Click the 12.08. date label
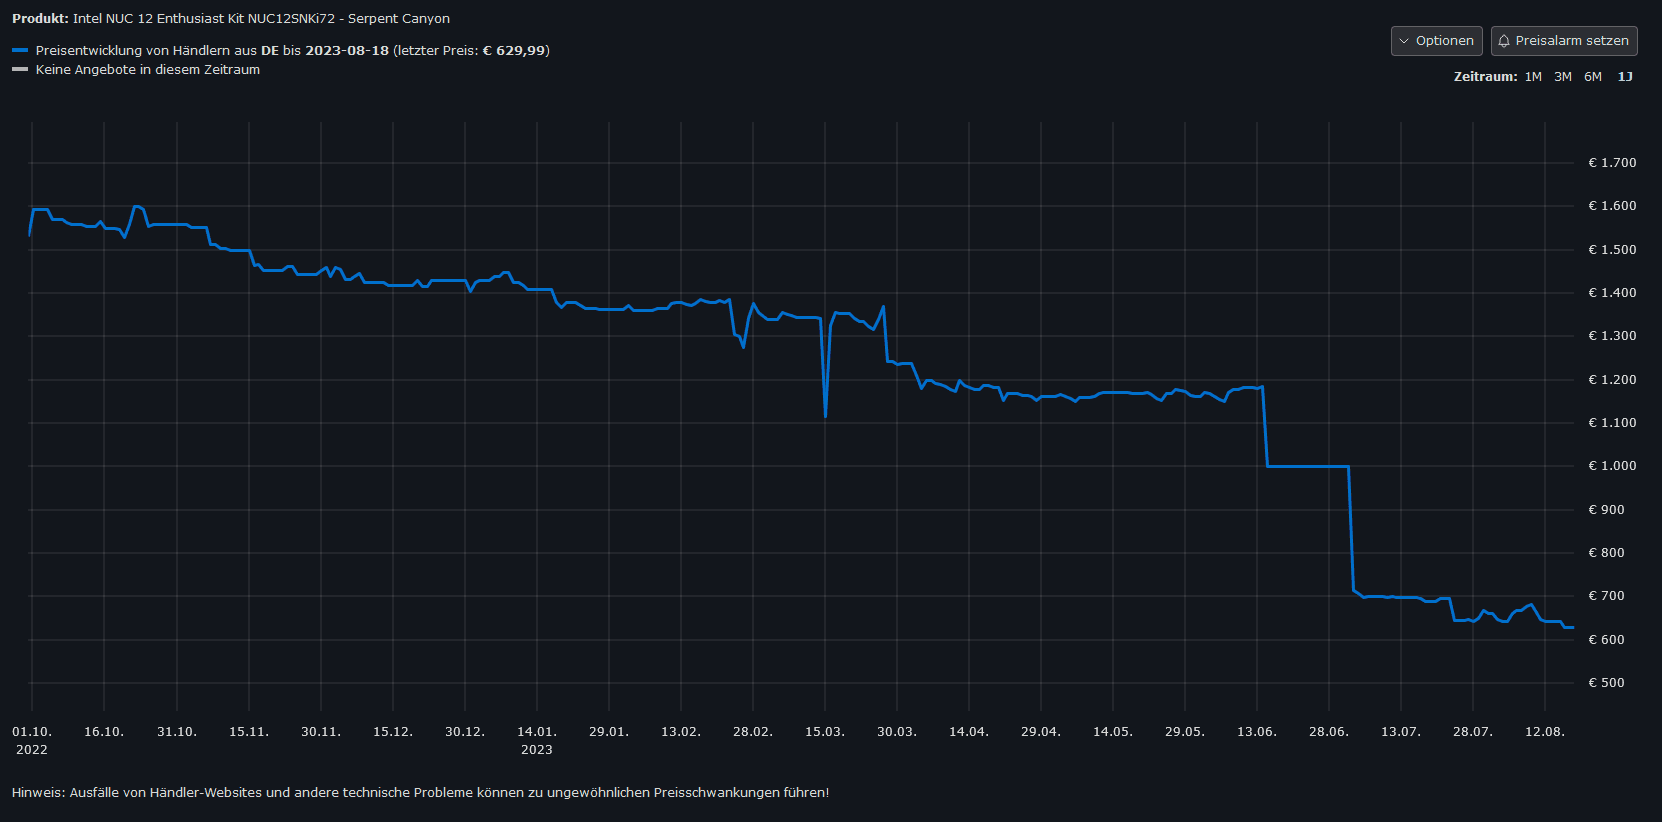Viewport: 1662px width, 822px height. tap(1545, 732)
